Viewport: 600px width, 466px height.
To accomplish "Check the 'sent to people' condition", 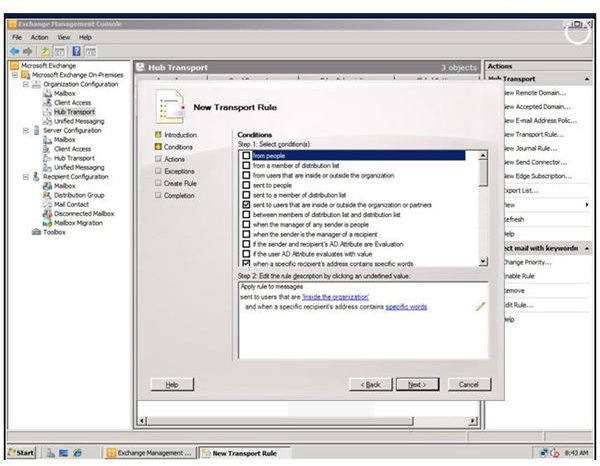I will (x=246, y=185).
